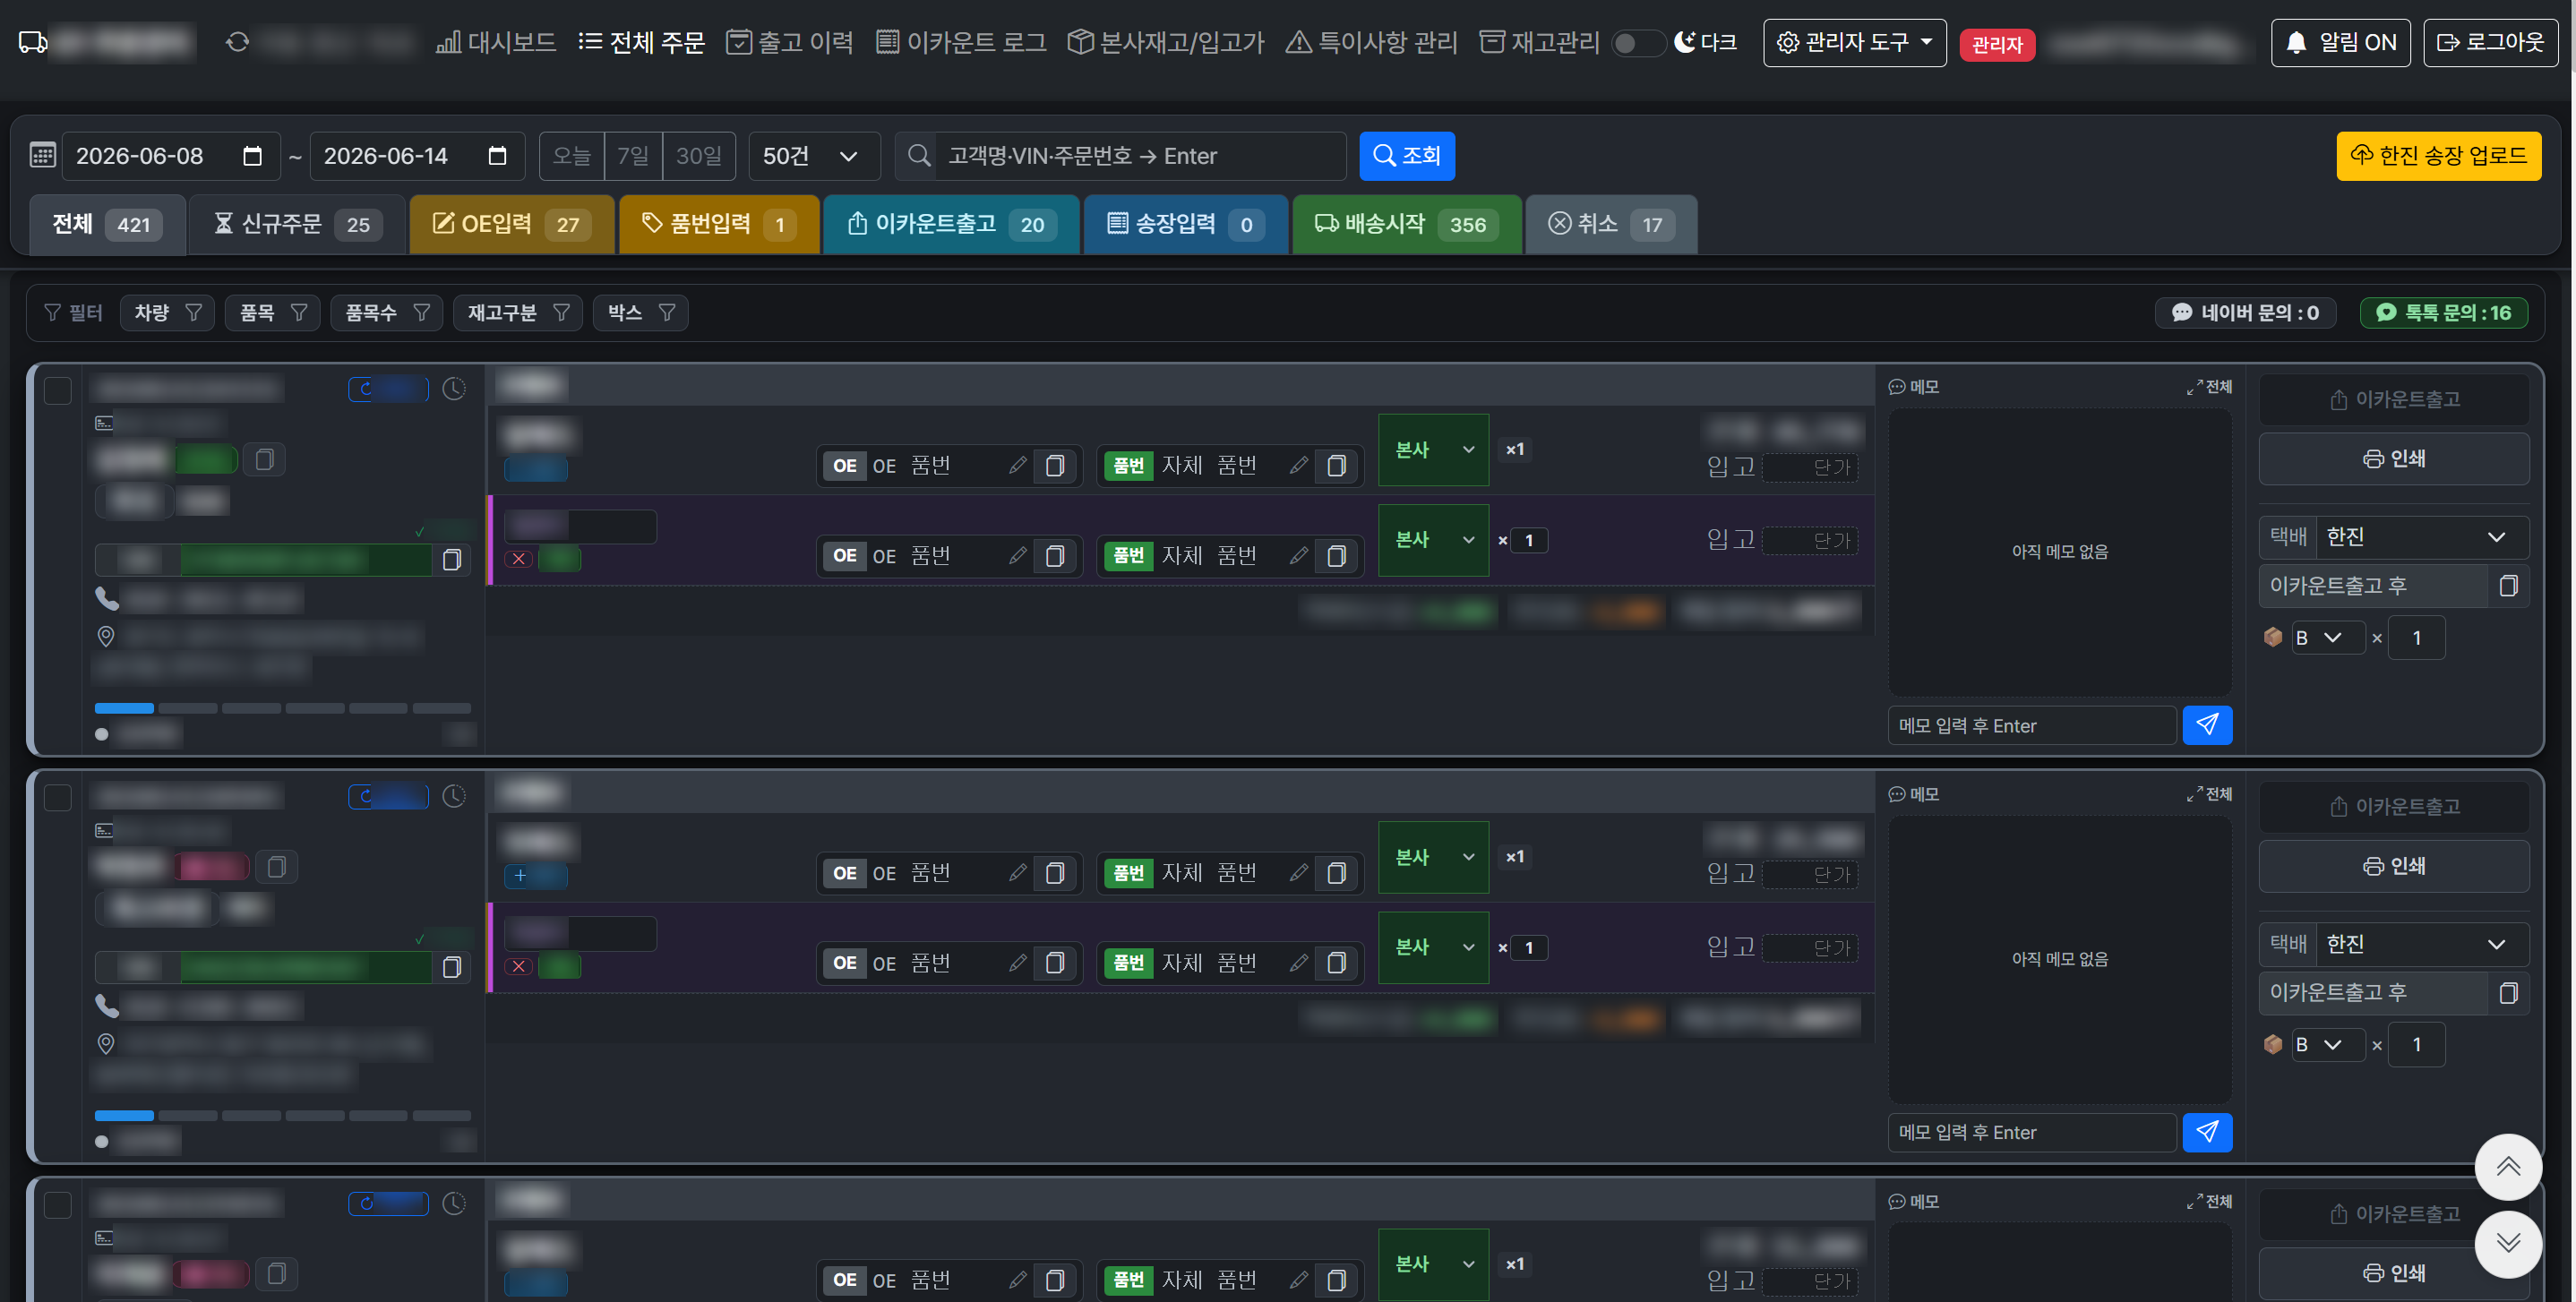Edit own part number pencil in first order's second row
Screen dimensions: 2576x1302
[x=1298, y=556]
